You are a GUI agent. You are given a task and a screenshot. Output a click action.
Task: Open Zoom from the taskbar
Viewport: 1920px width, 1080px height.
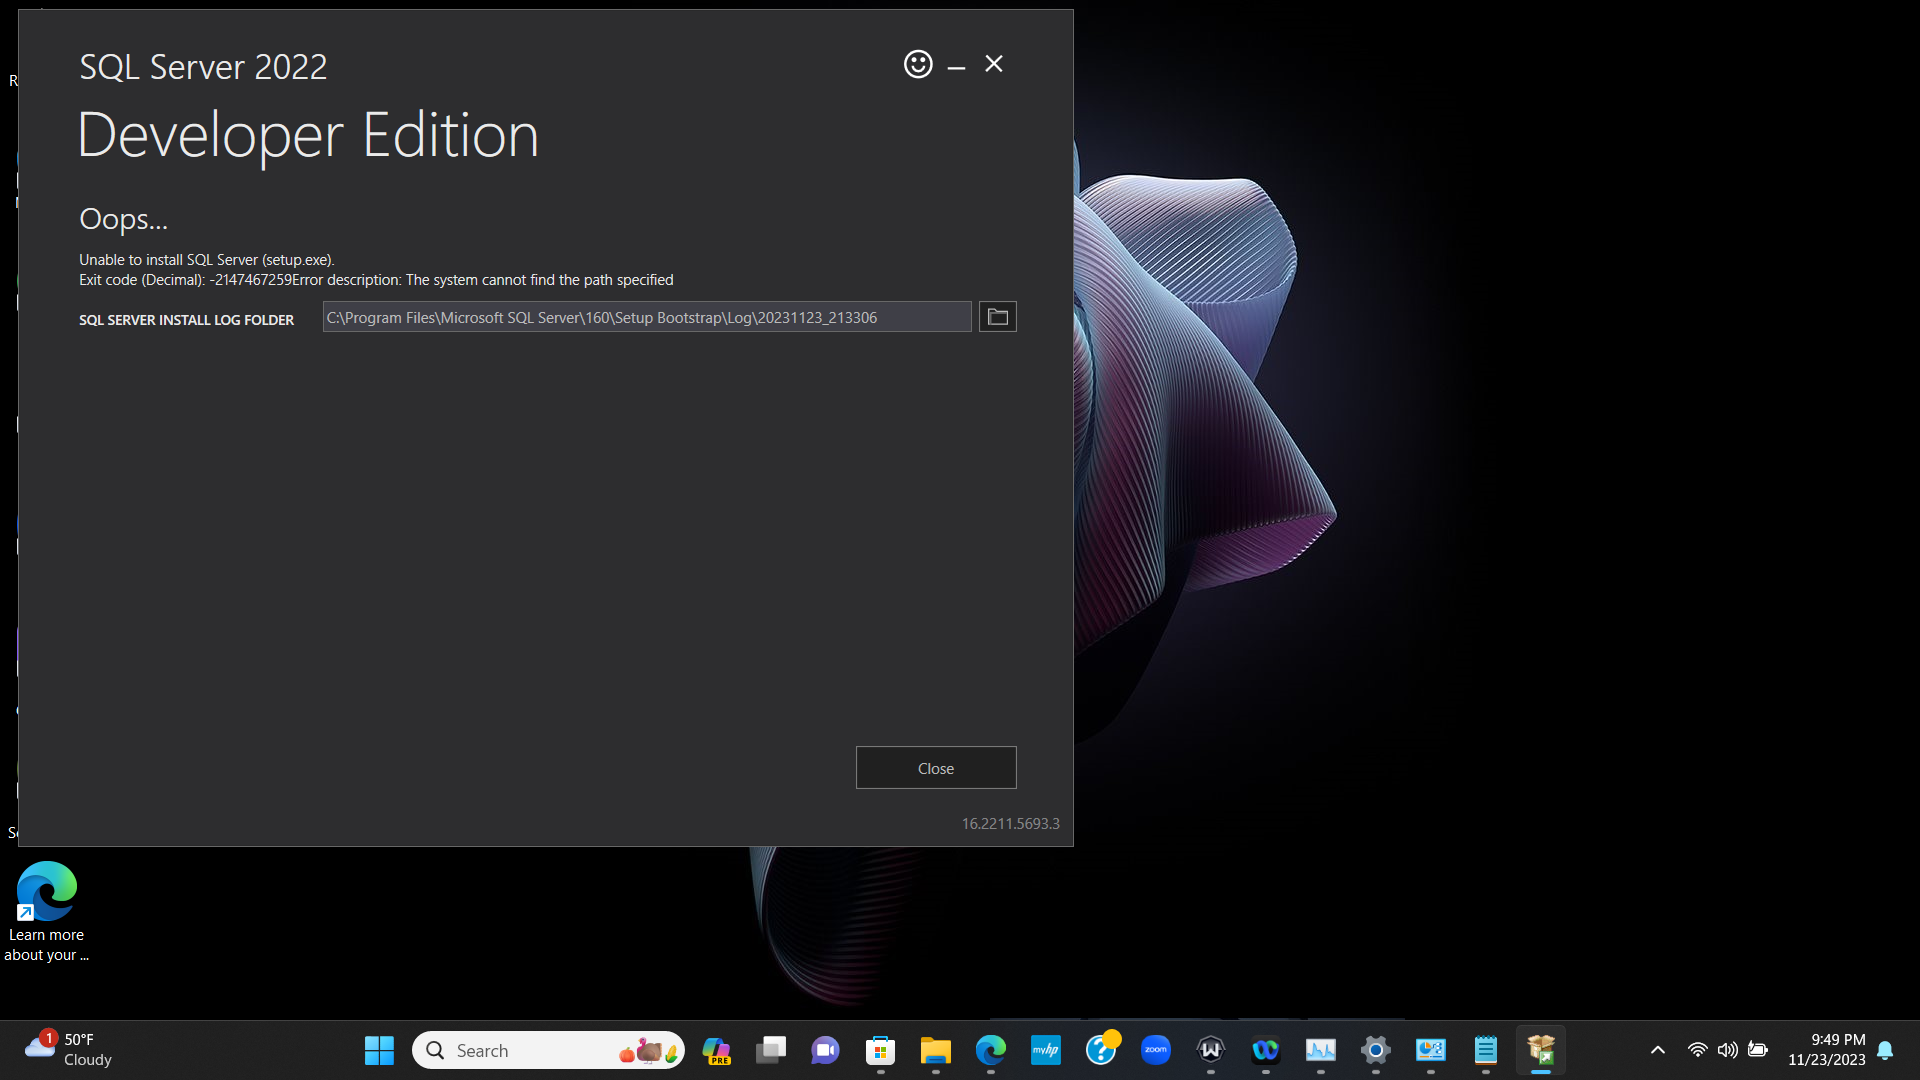click(1156, 1050)
